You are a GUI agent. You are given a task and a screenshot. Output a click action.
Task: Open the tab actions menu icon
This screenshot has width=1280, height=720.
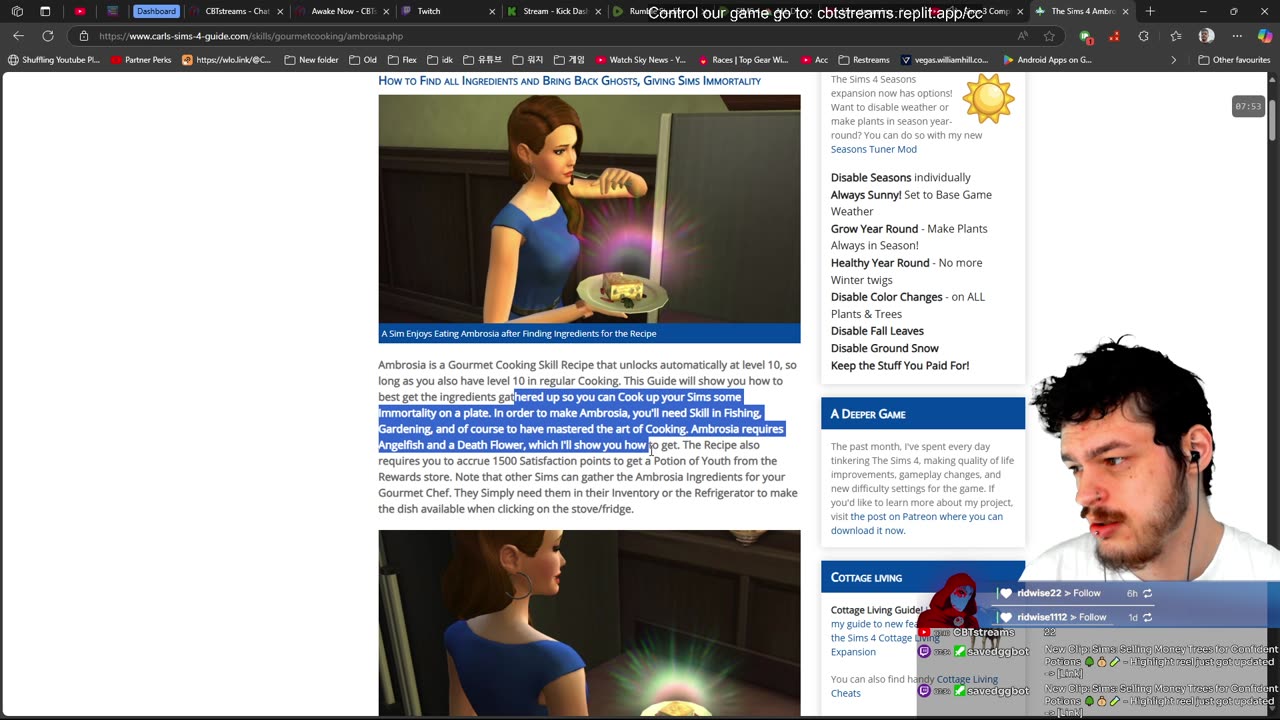pos(45,11)
